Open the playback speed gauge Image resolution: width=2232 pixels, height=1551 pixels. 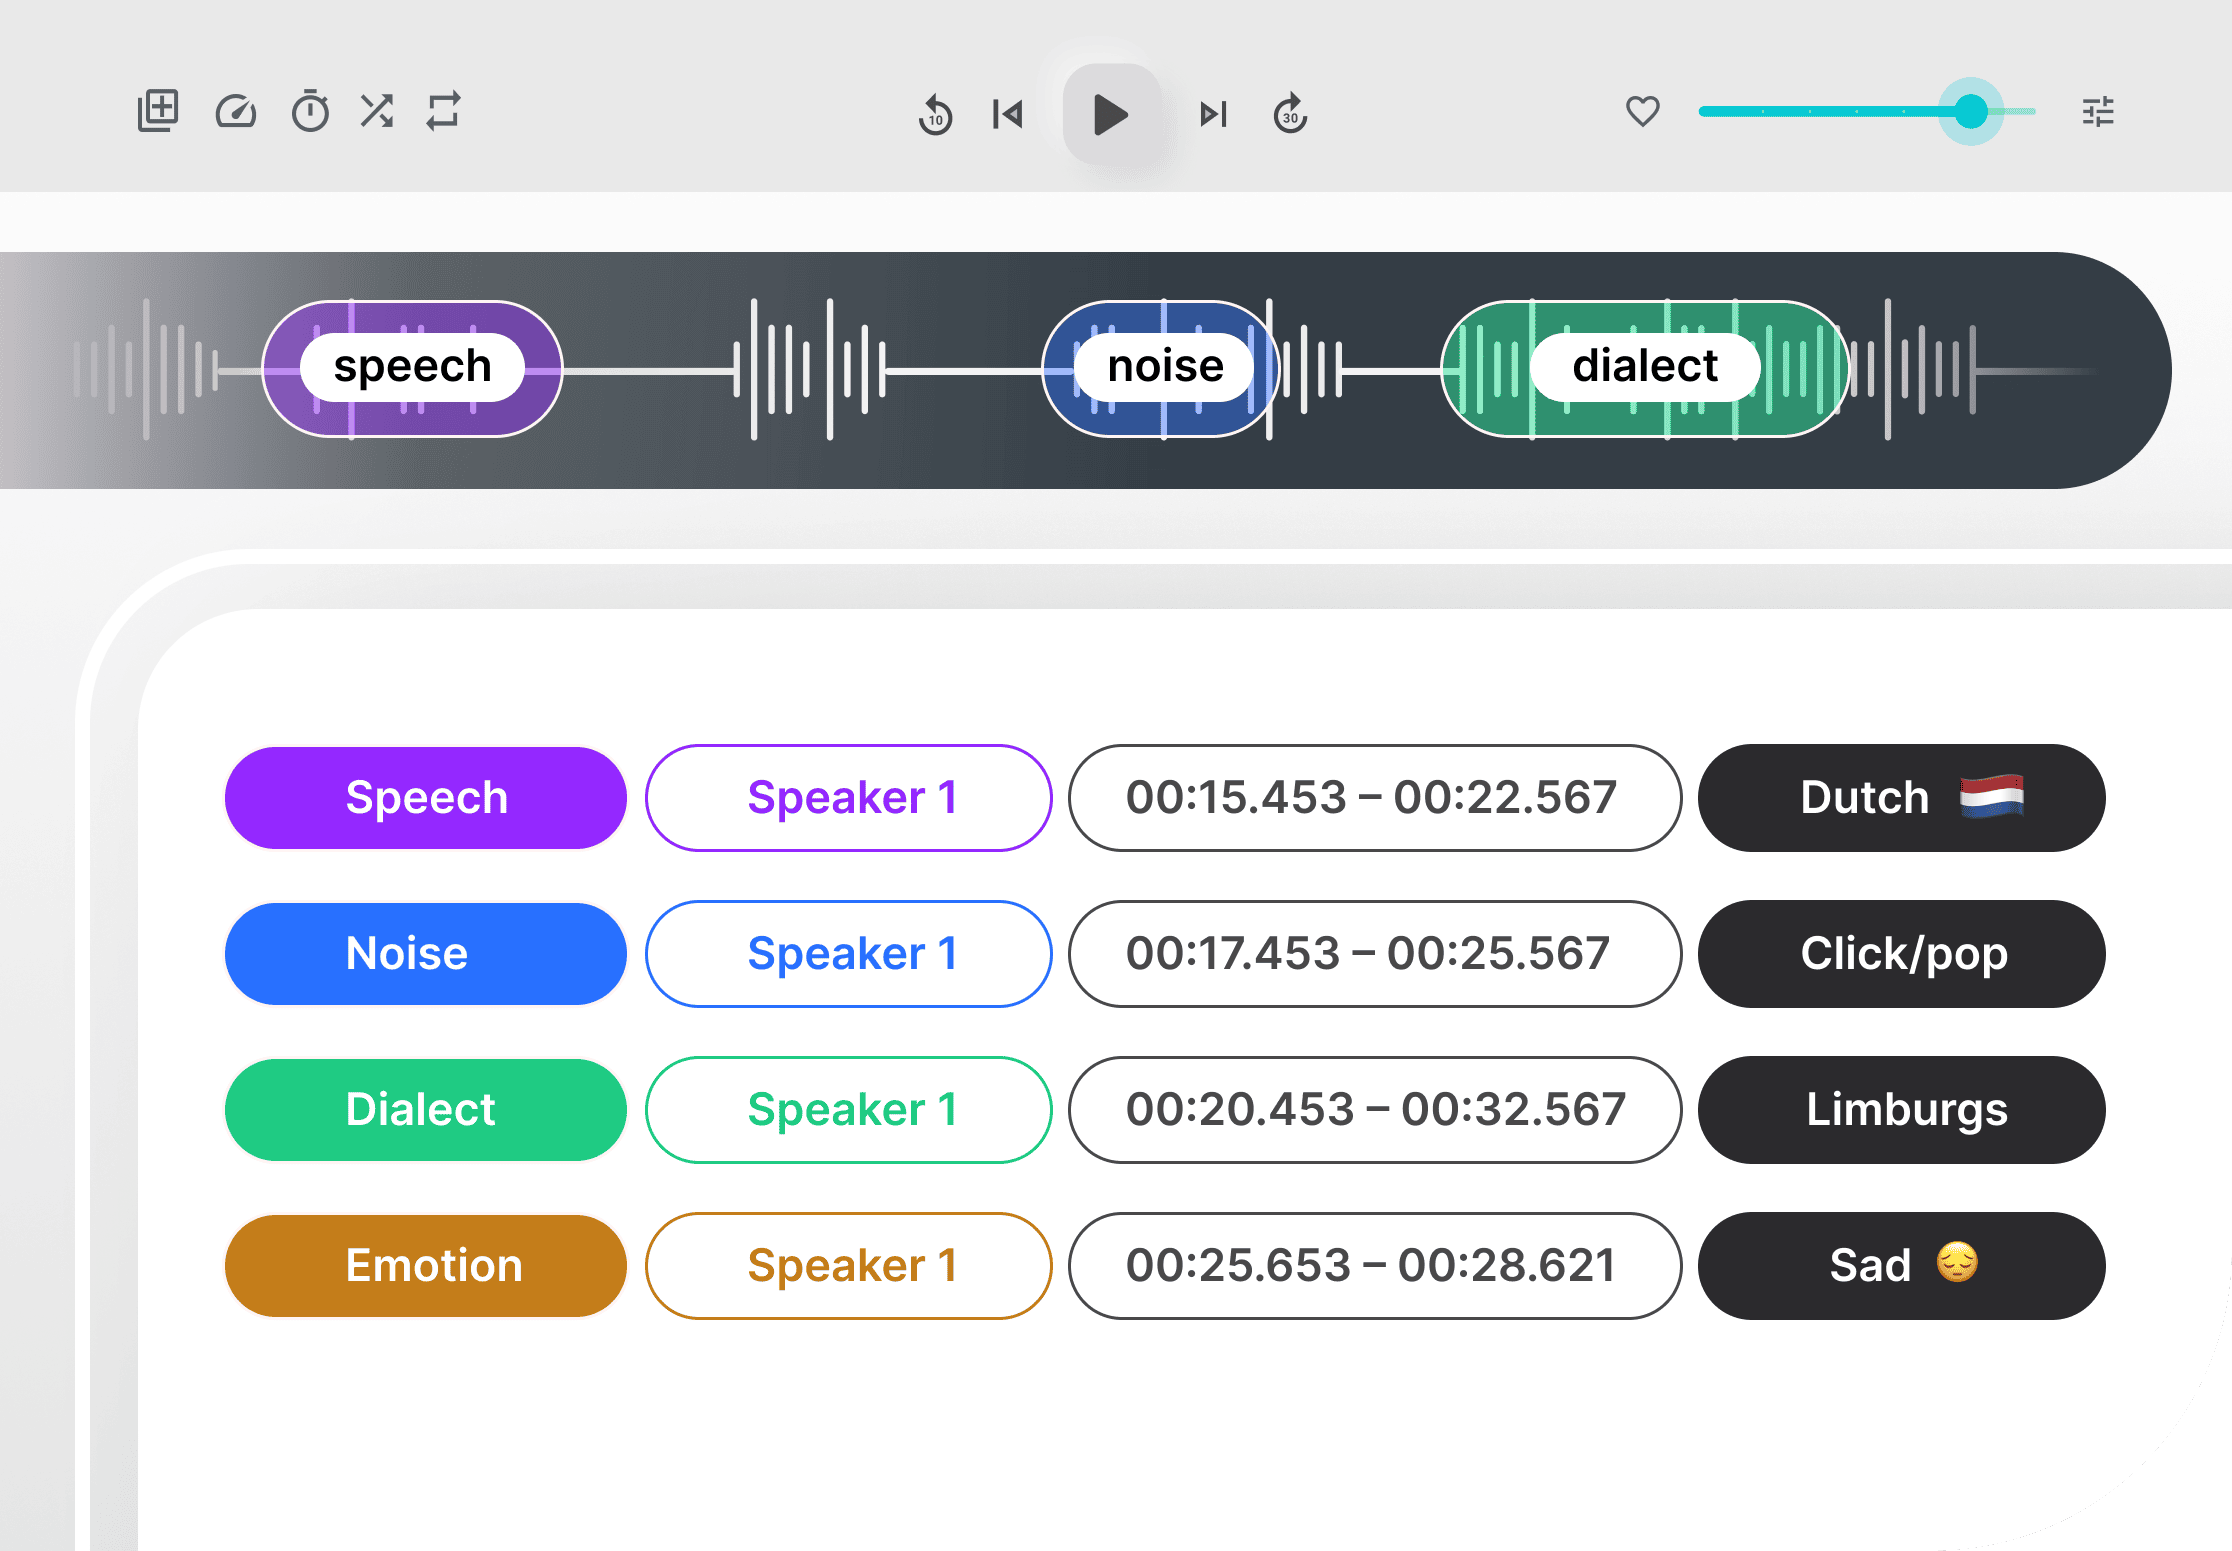pyautogui.click(x=236, y=112)
